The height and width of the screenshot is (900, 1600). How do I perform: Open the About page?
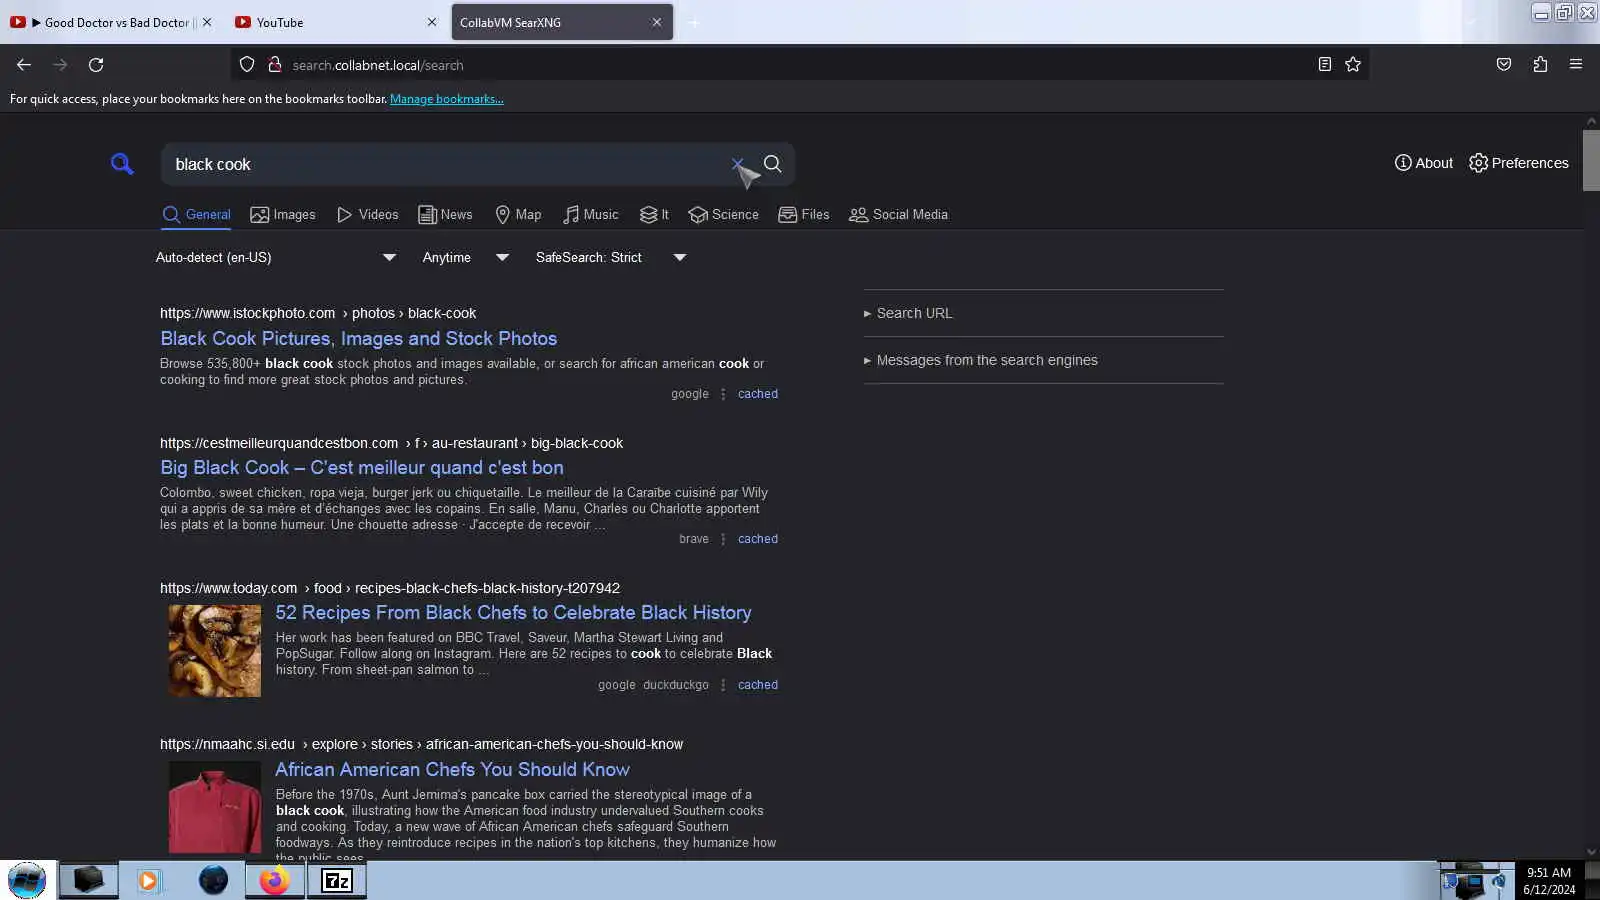pyautogui.click(x=1424, y=163)
